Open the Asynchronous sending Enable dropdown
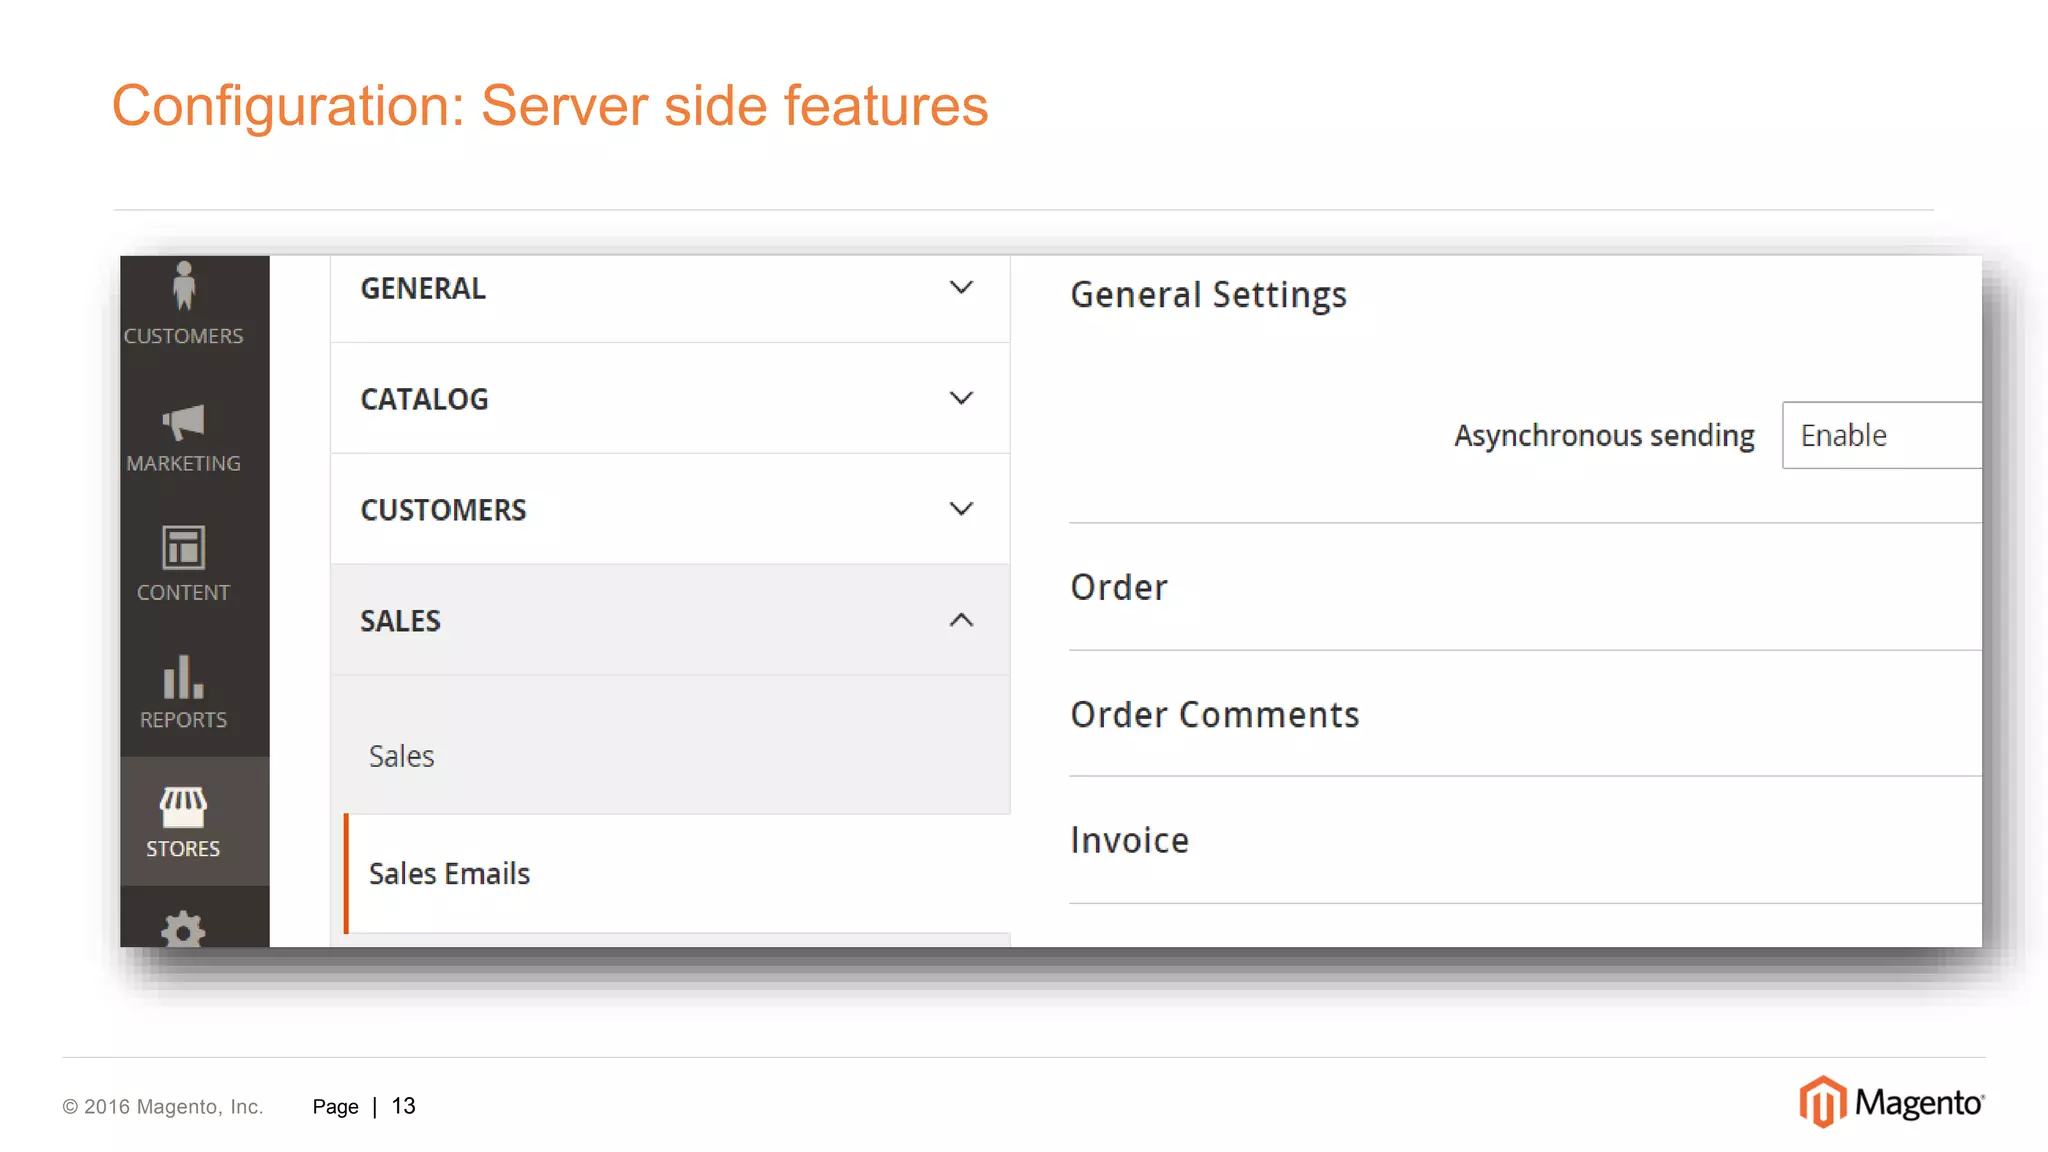2048x1152 pixels. click(x=1881, y=435)
